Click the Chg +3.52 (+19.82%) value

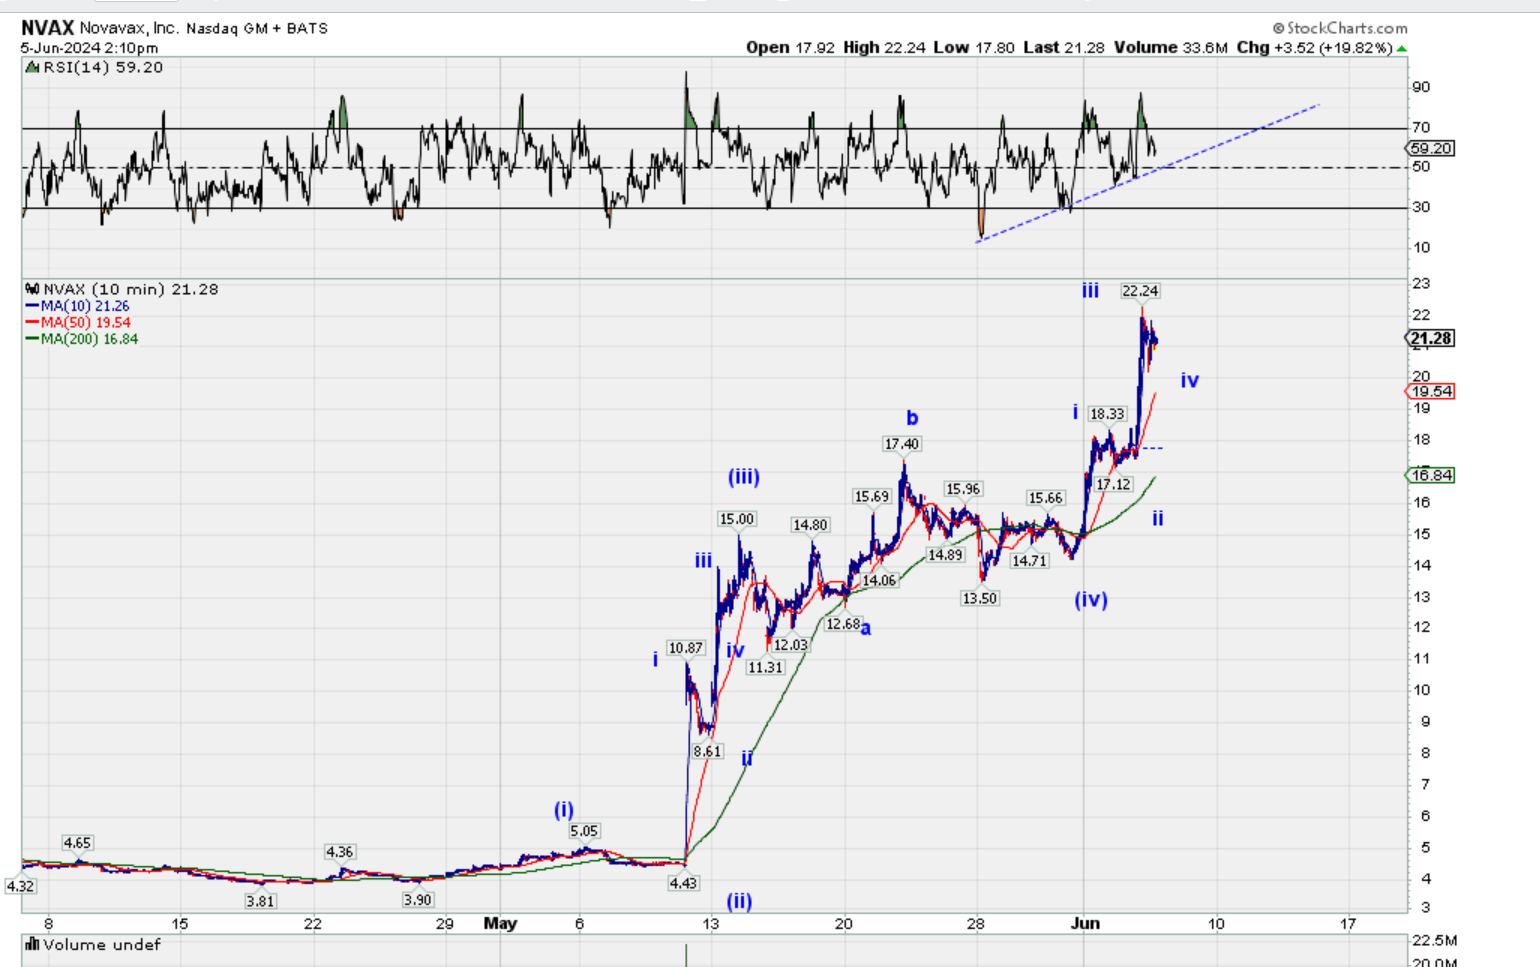click(1314, 47)
